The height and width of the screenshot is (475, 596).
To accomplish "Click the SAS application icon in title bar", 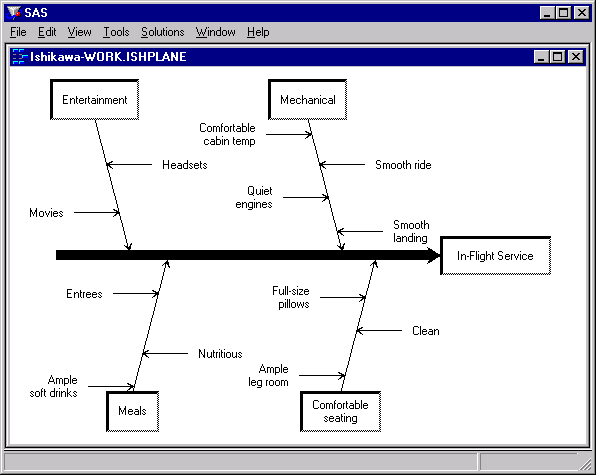I will 14,13.
